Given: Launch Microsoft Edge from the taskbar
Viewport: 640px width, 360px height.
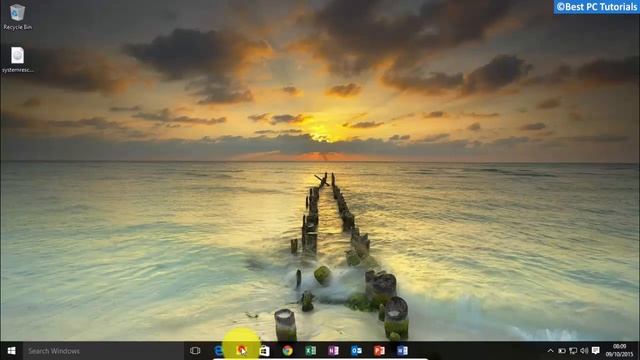Looking at the screenshot, I should [219, 351].
